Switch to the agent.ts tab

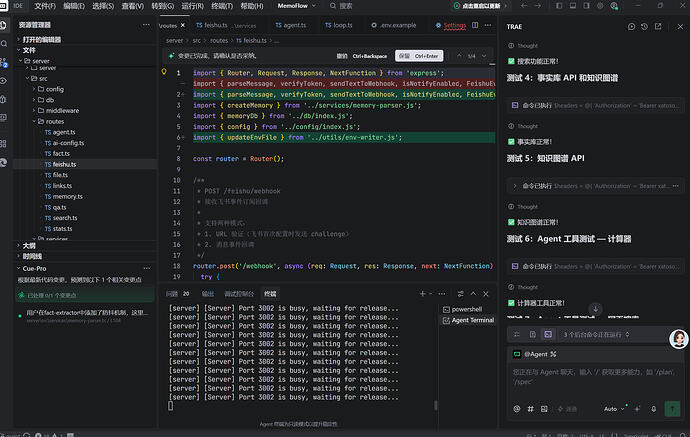290,25
